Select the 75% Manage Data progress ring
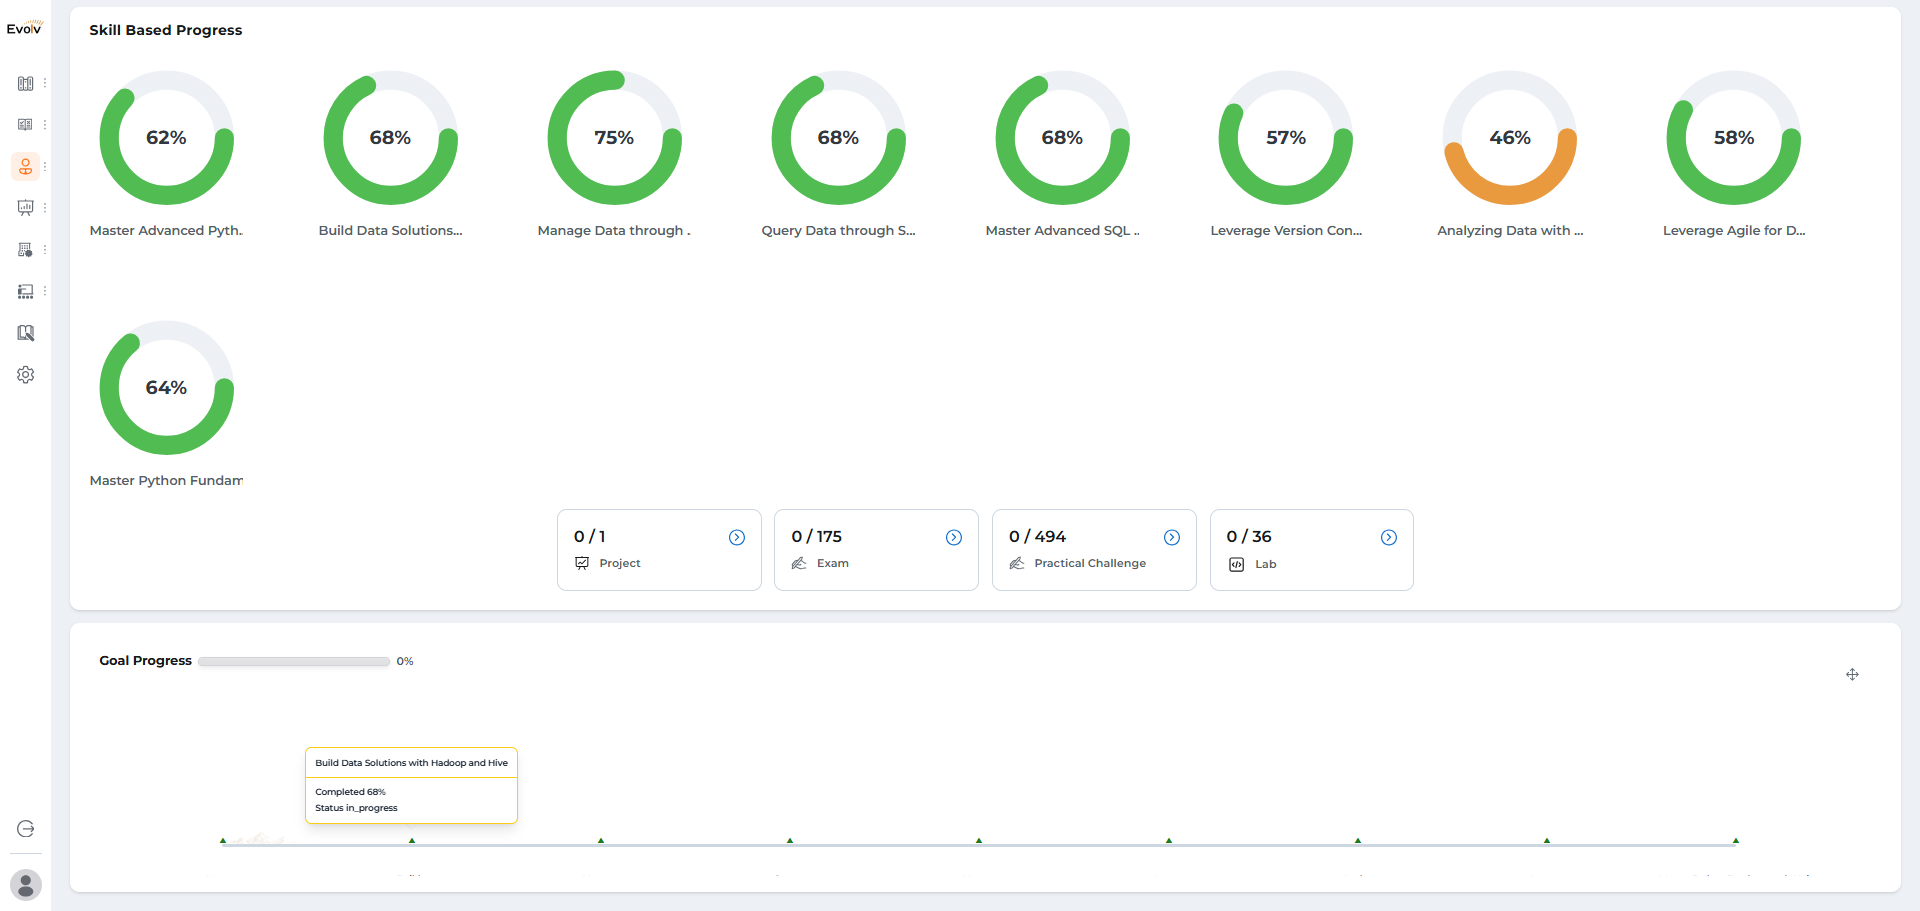The image size is (1920, 911). coord(614,138)
